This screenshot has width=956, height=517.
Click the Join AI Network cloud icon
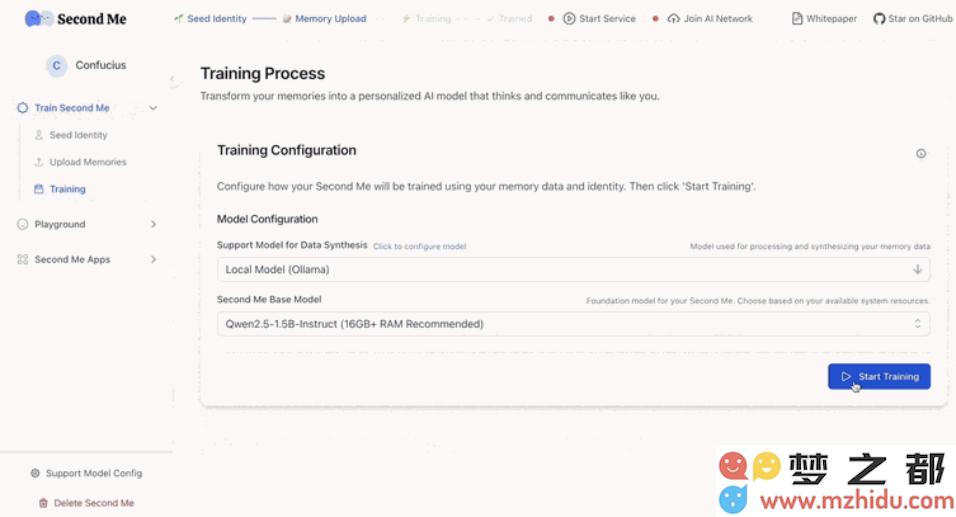click(x=674, y=19)
